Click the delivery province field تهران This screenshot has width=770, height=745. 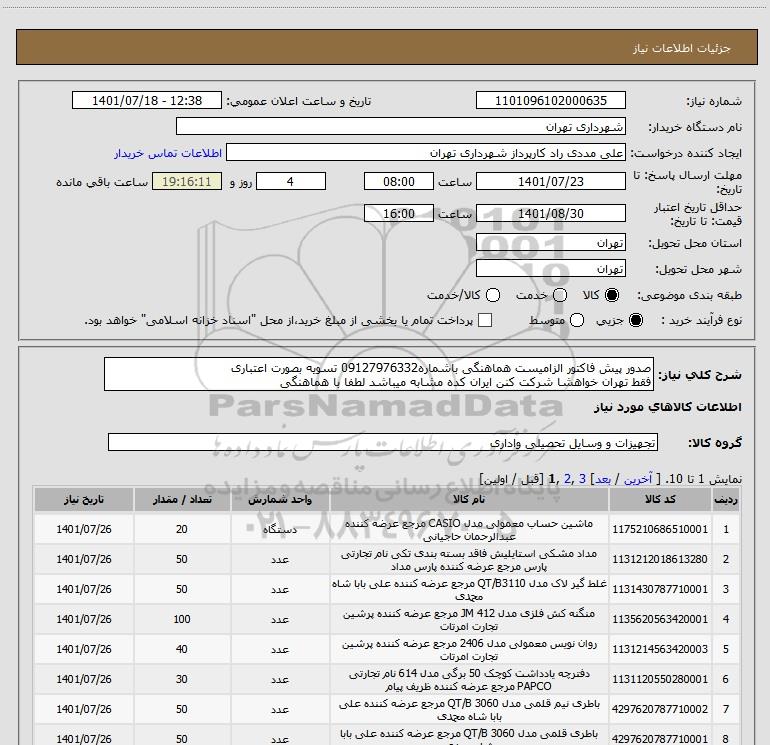[550, 243]
